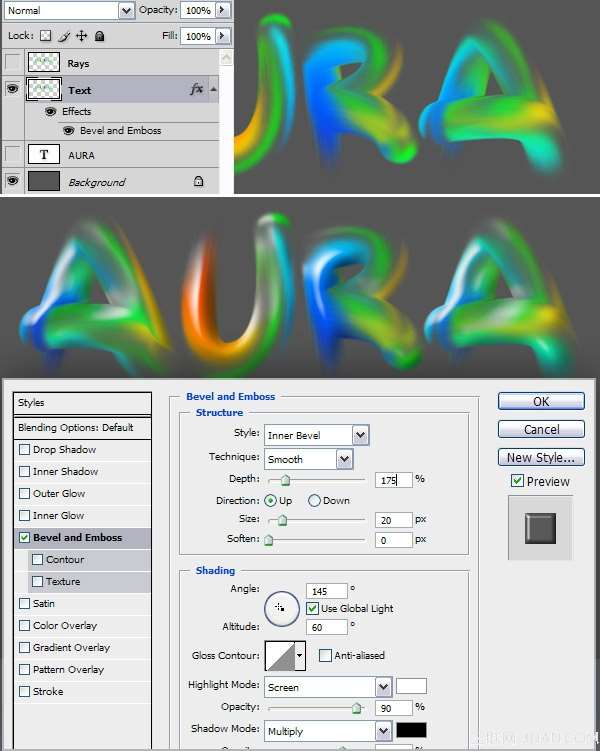Click the lock transparent pixels icon
This screenshot has height=751, width=600.
[45, 36]
